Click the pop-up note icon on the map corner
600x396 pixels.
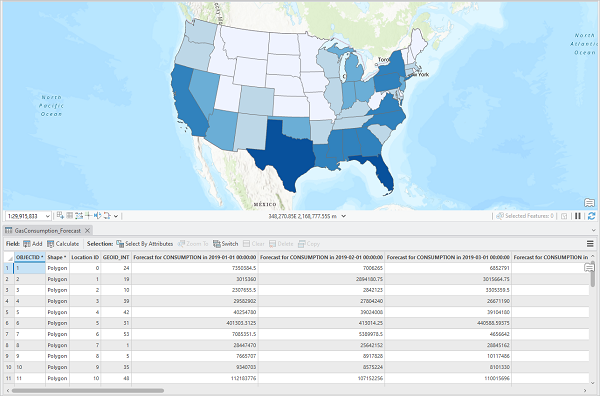[589, 202]
